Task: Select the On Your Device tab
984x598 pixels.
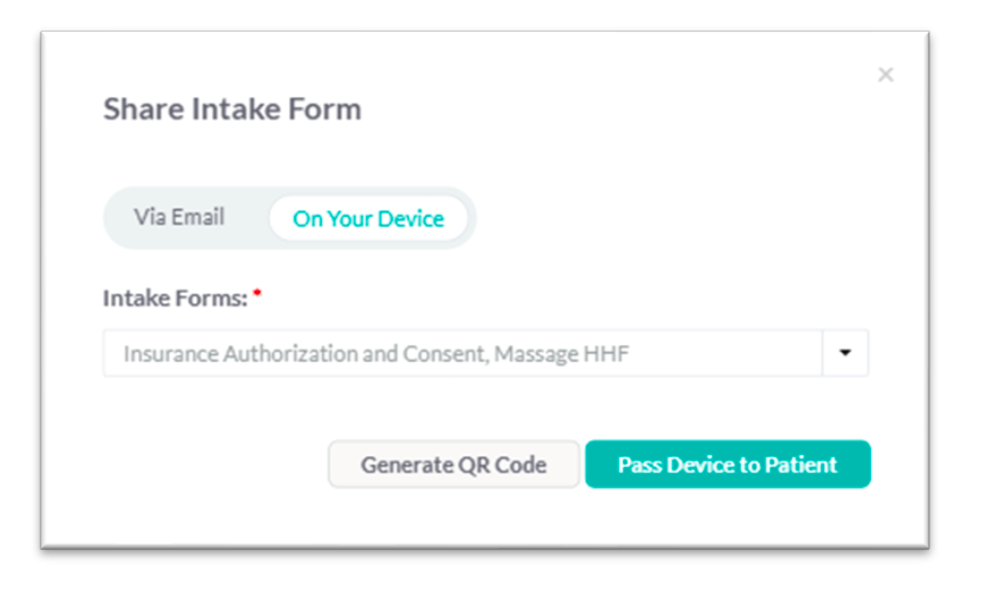Action: (368, 219)
